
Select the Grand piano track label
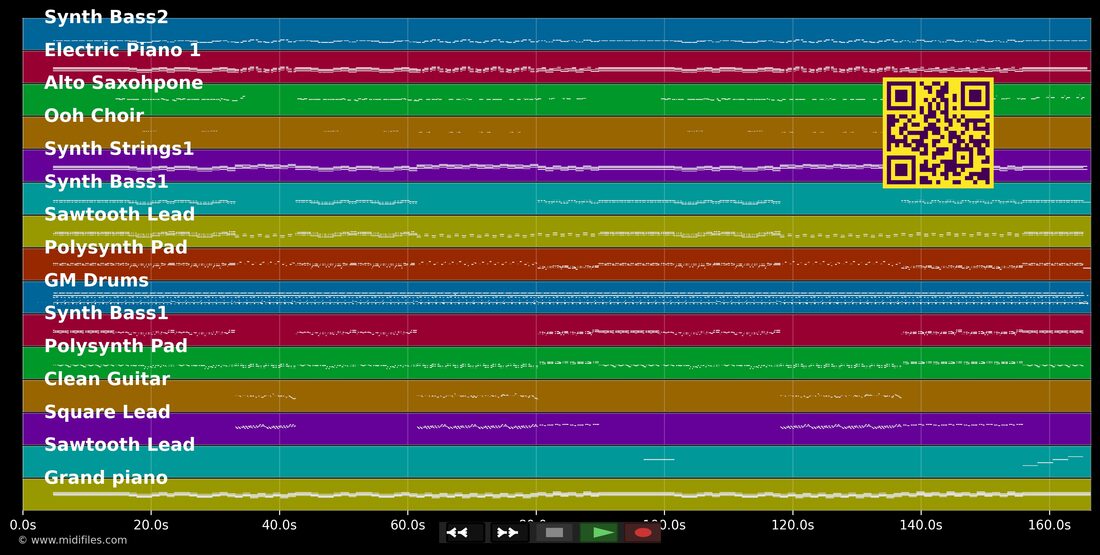tap(106, 478)
